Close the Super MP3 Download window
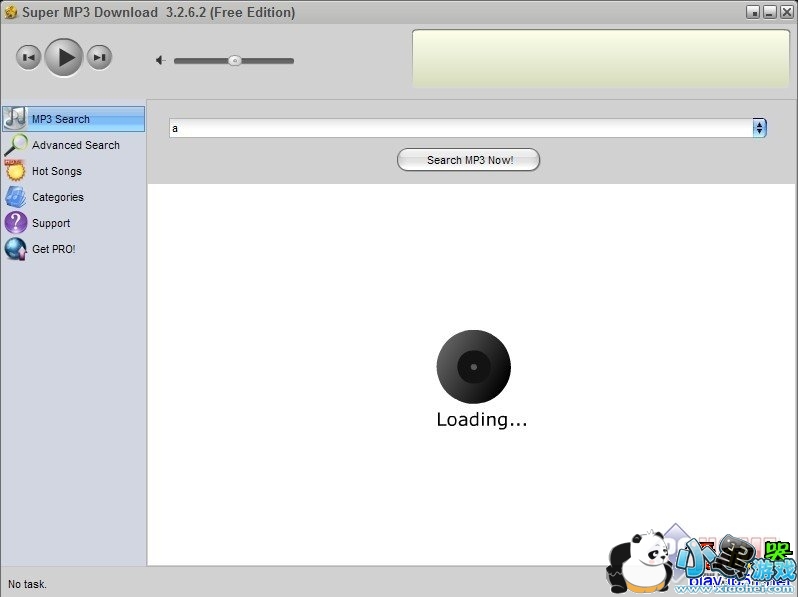This screenshot has width=798, height=597. tap(786, 12)
